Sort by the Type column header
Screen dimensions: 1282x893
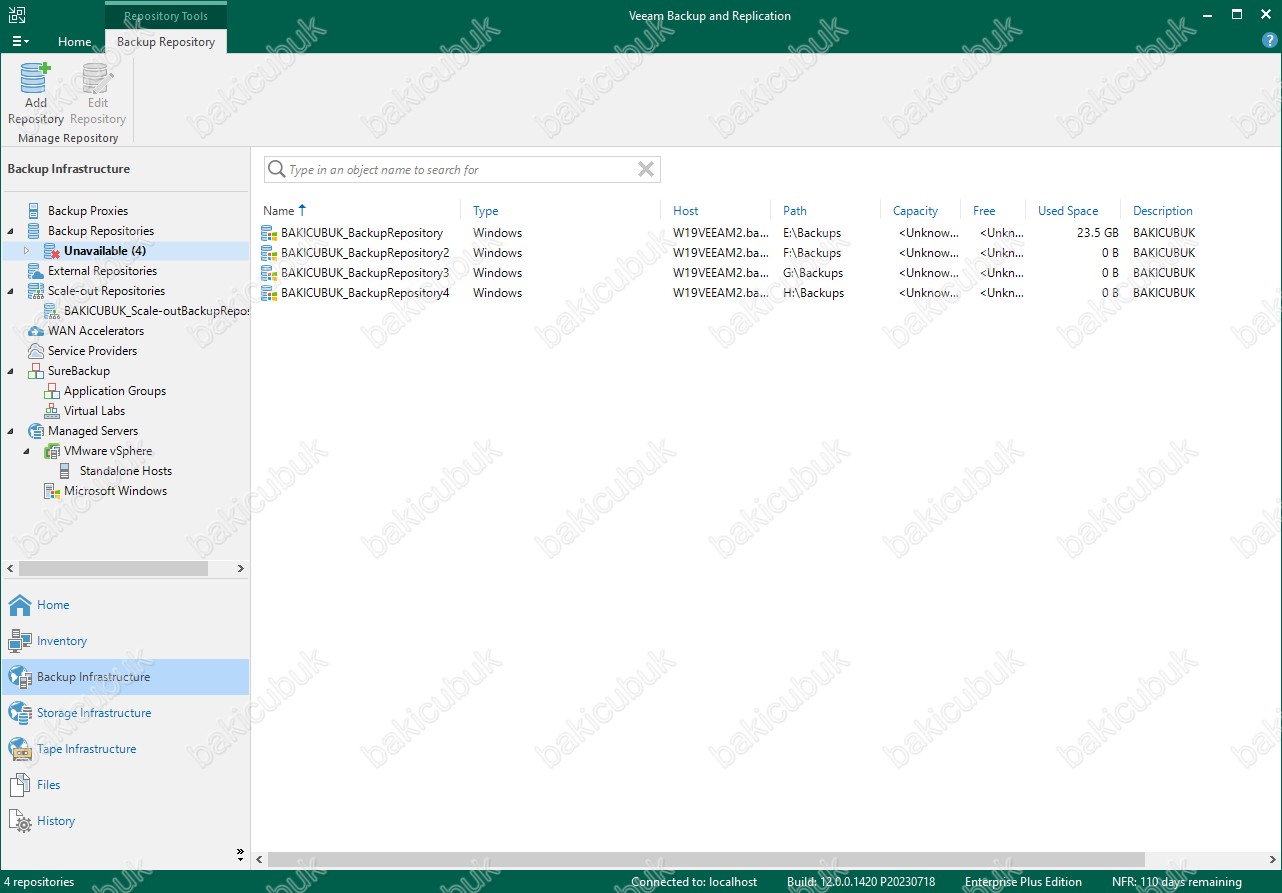[486, 211]
